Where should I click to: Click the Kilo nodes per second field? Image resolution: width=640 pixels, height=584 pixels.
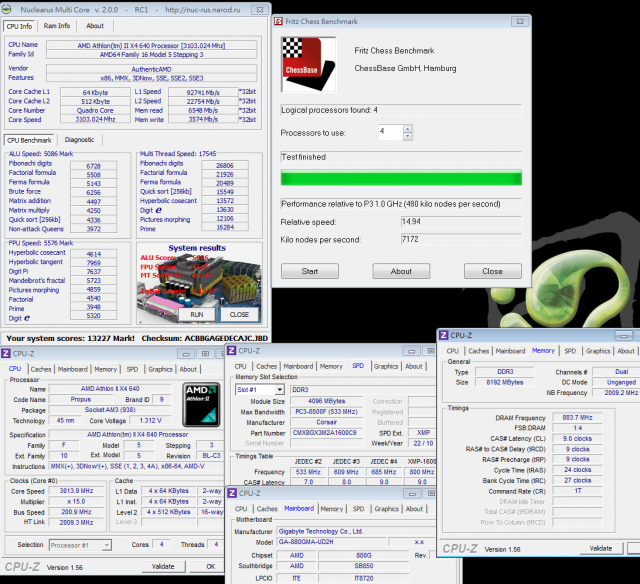pos(461,239)
